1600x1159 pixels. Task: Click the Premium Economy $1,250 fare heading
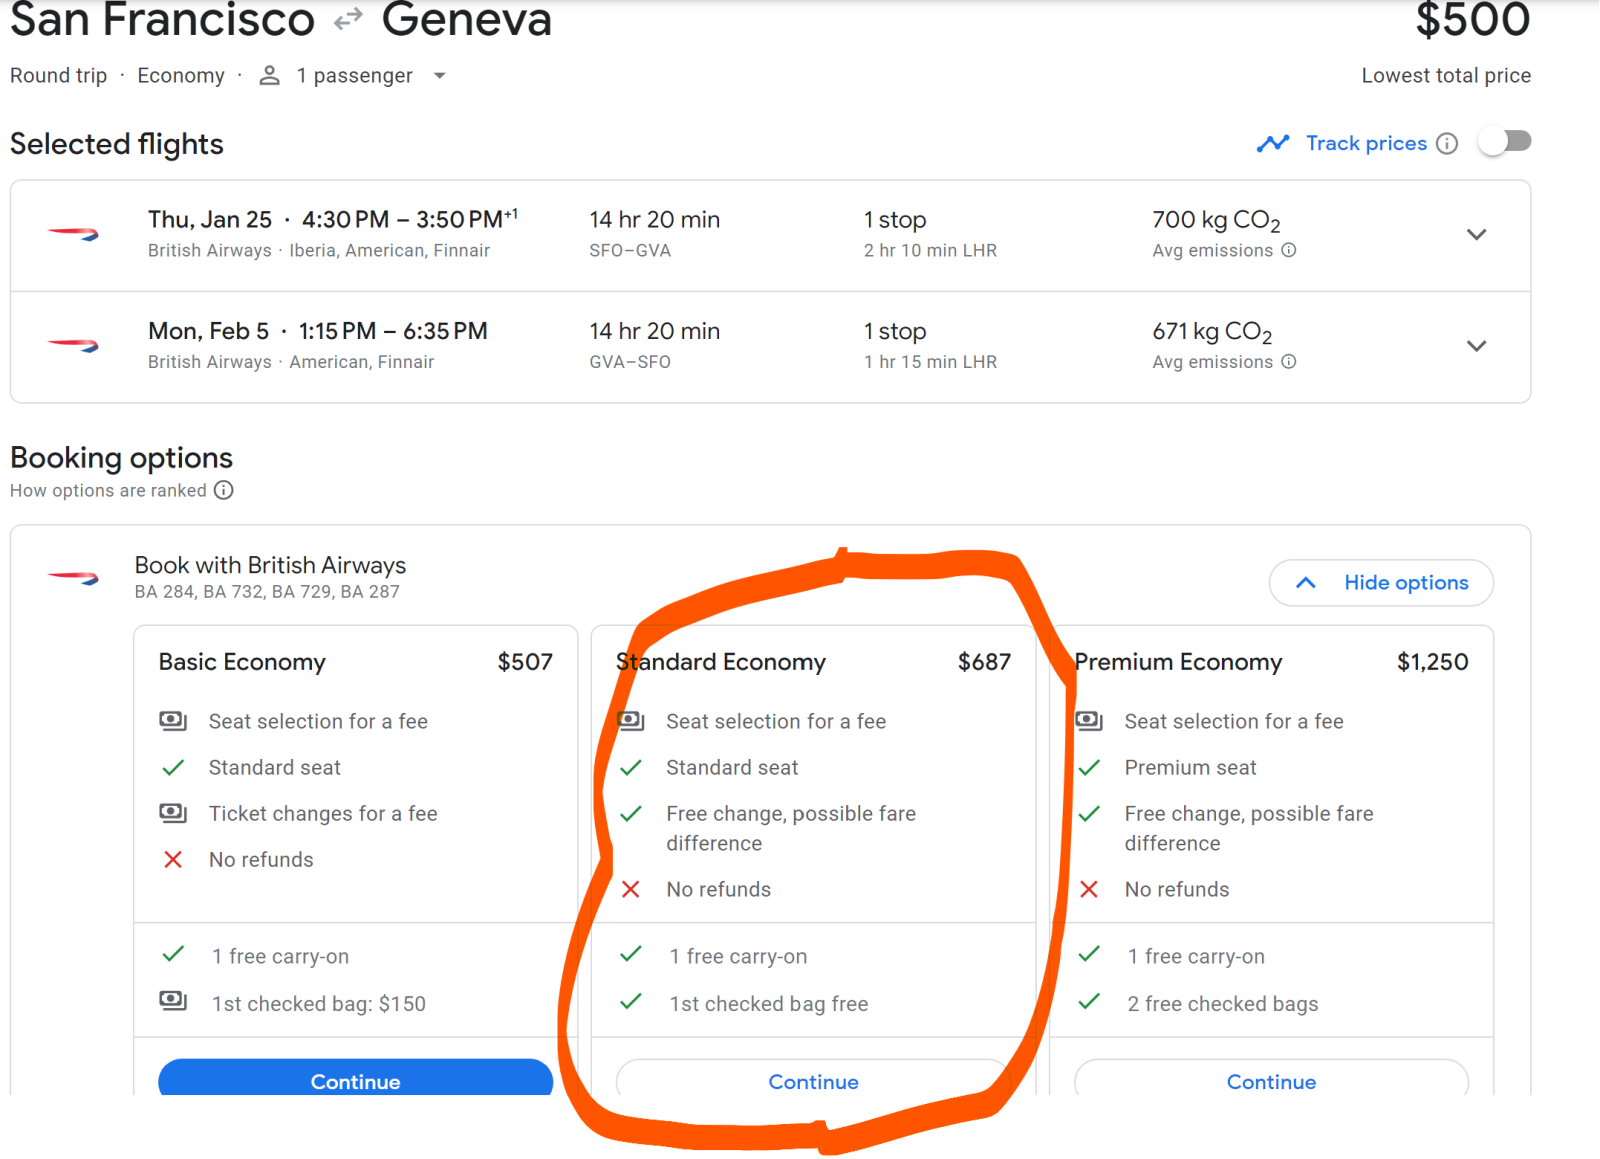pos(1271,662)
